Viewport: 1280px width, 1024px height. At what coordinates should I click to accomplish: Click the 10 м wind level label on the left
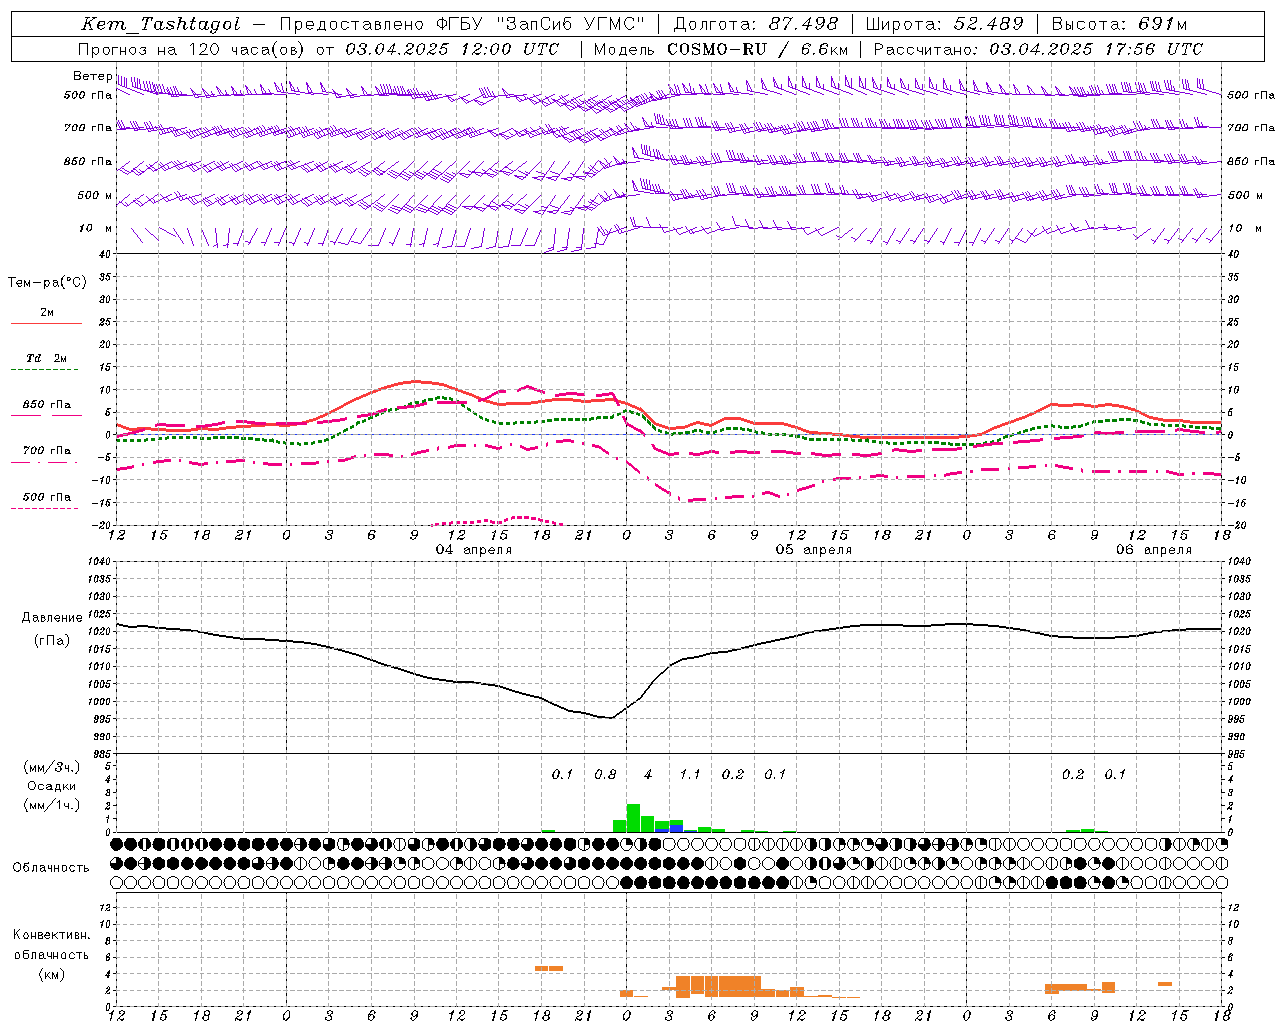click(95, 229)
